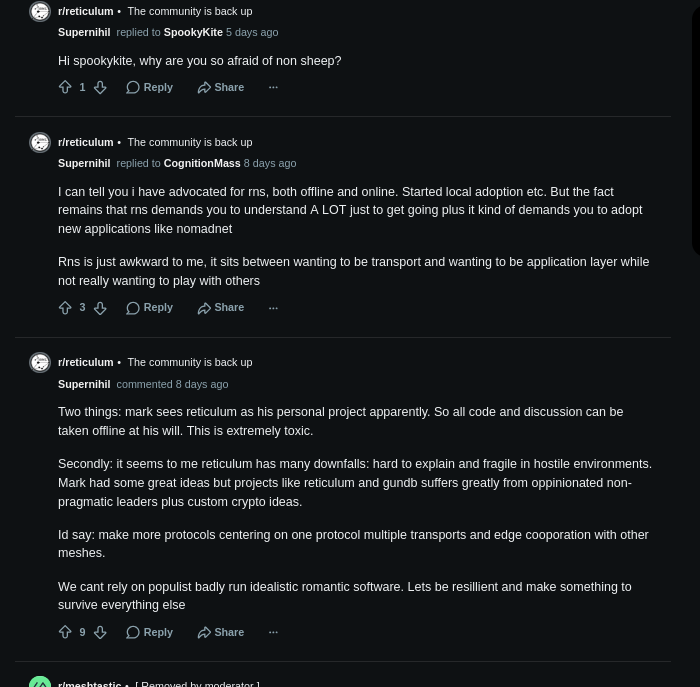This screenshot has height=687, width=700.
Task: Visit the Supernihil profile on the commented 8 days ago entry
Action: (84, 384)
